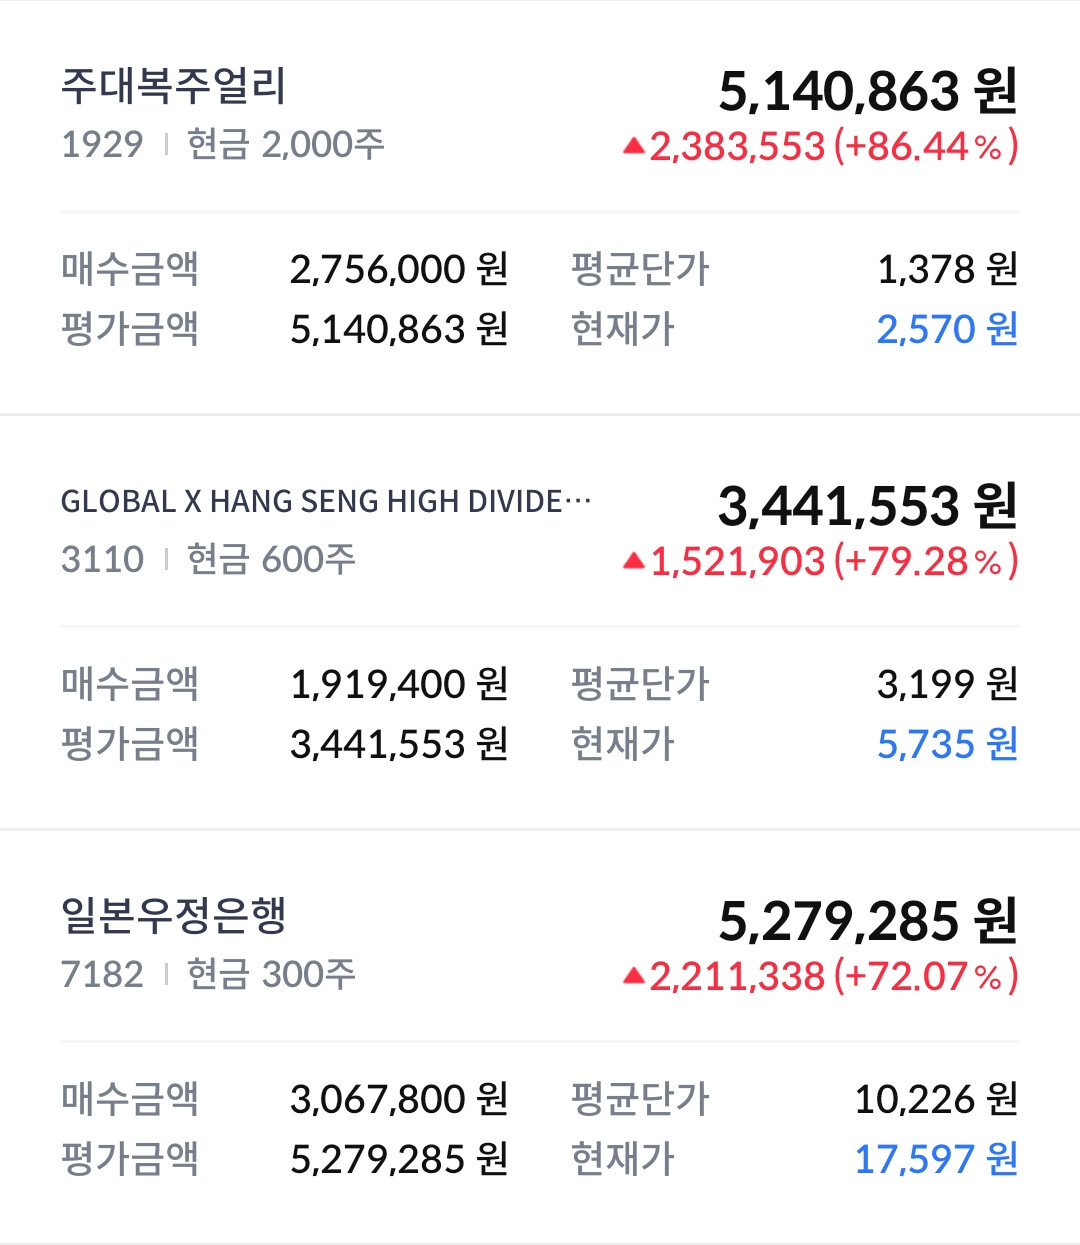Screen dimensions: 1080x1245
Task: Open the 일본우정은행 stock holding
Action: pos(174,916)
